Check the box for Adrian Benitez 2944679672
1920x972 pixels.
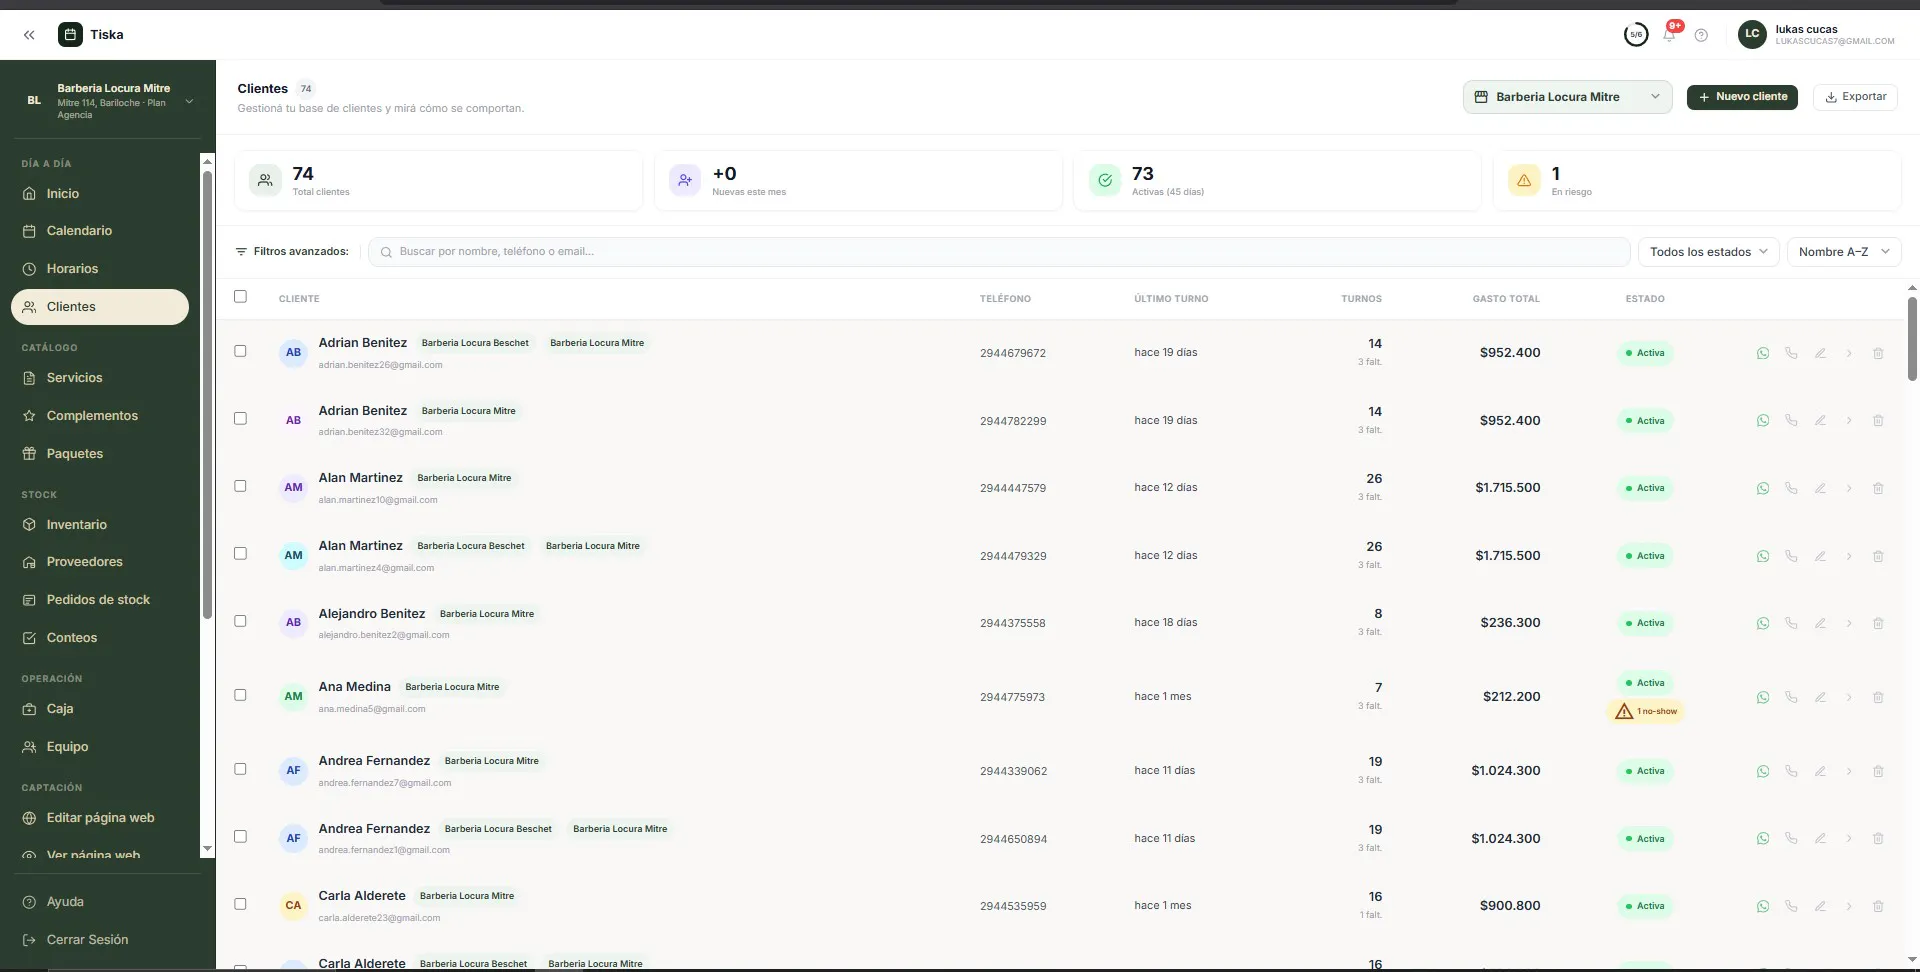pos(240,351)
